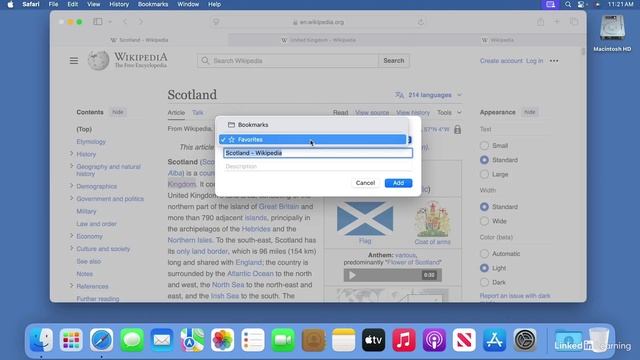The height and width of the screenshot is (360, 640).
Task: Open new tab with plus icon
Action: tap(557, 22)
